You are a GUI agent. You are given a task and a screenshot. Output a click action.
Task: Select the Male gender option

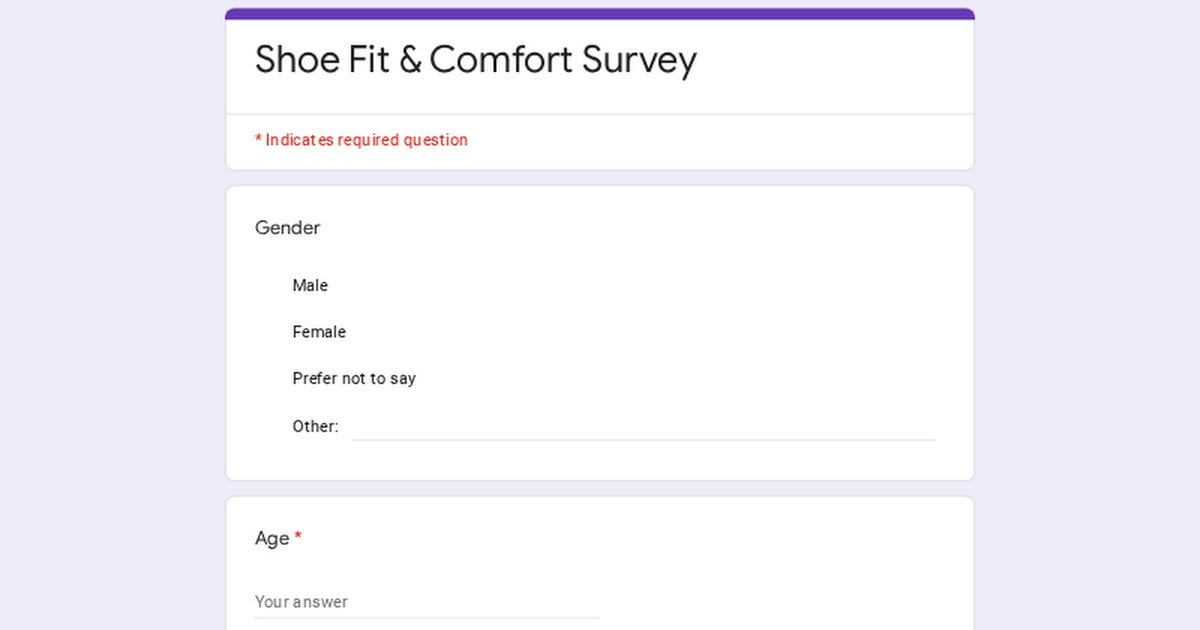pos(310,286)
